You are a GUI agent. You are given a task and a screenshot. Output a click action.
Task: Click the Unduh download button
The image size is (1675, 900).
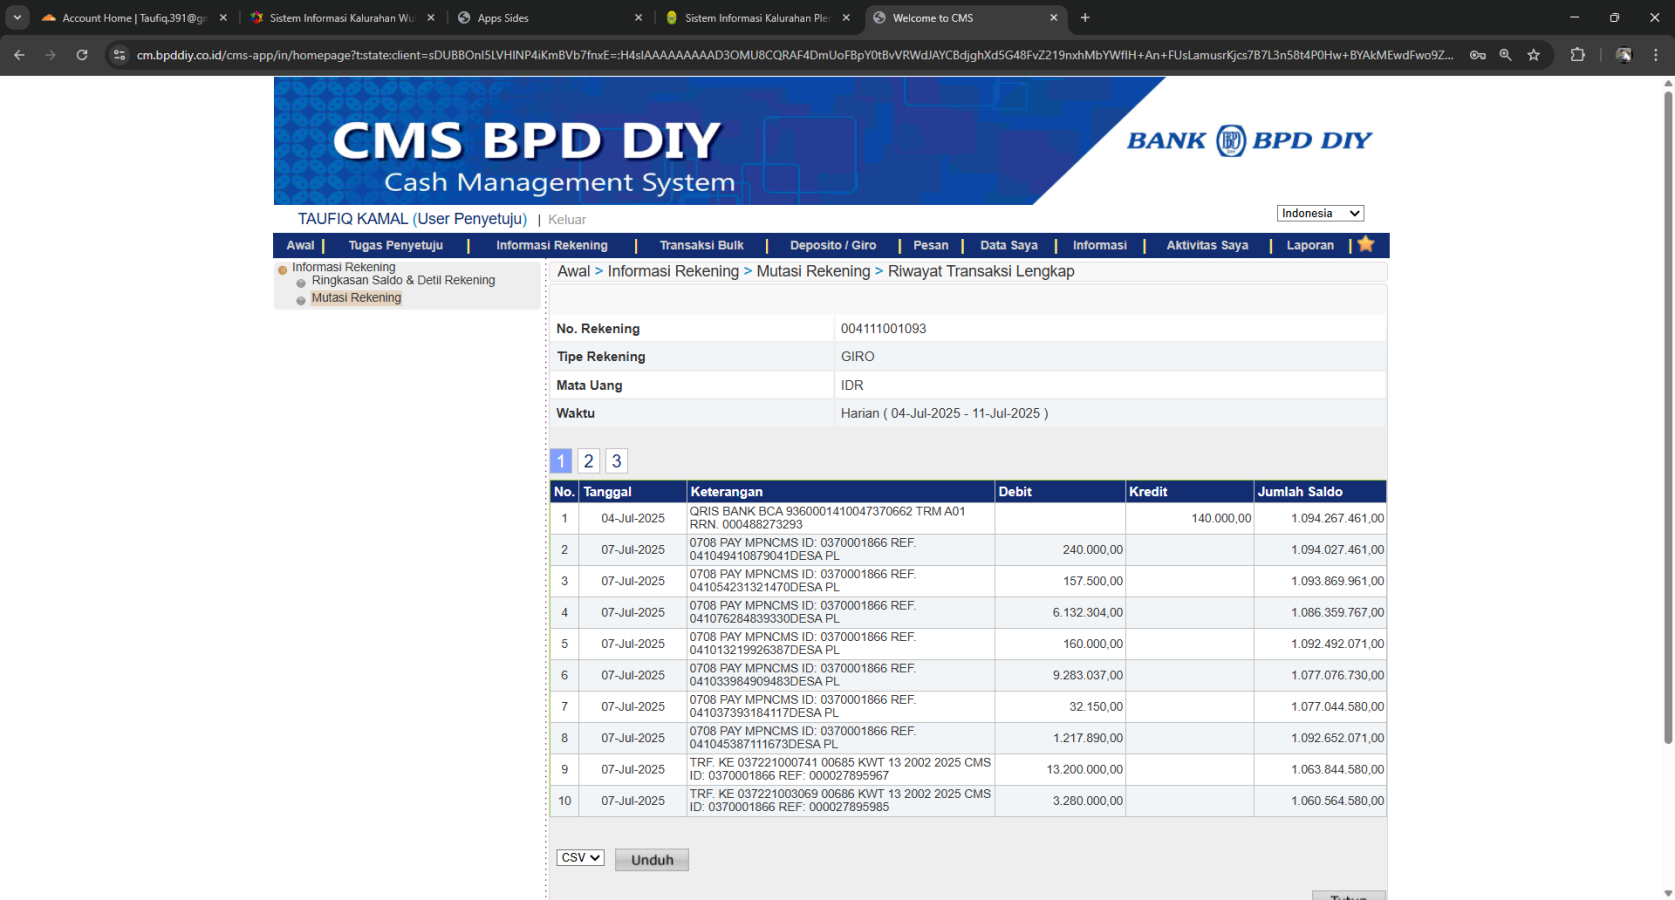click(652, 860)
